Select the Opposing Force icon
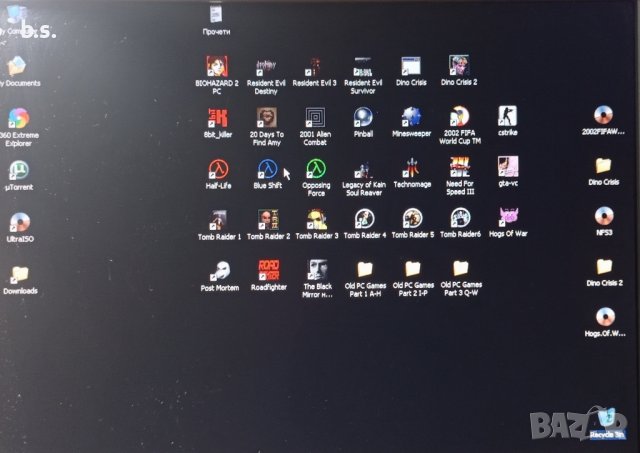Viewport: 640px width, 453px height. pos(316,168)
